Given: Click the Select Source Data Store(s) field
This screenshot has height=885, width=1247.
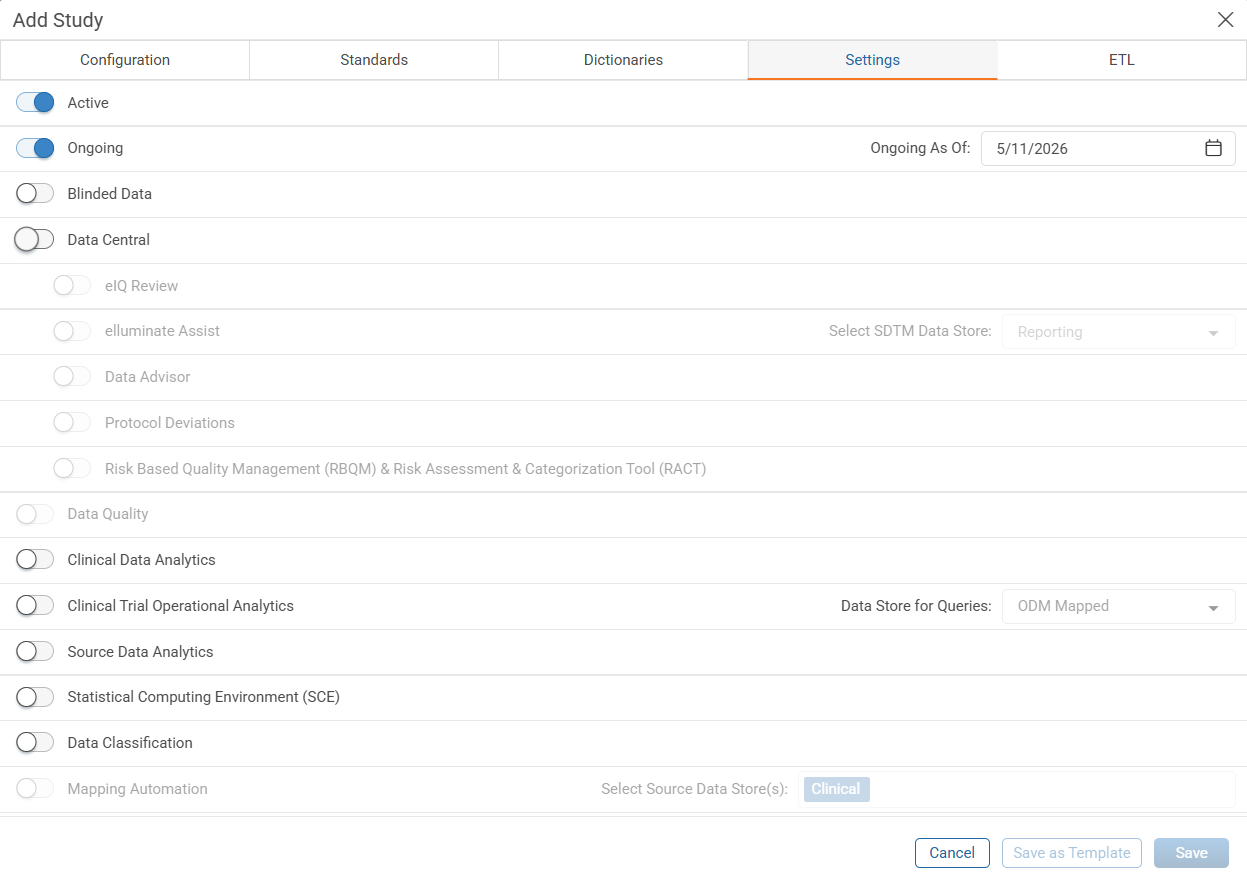Looking at the screenshot, I should click(x=1019, y=789).
